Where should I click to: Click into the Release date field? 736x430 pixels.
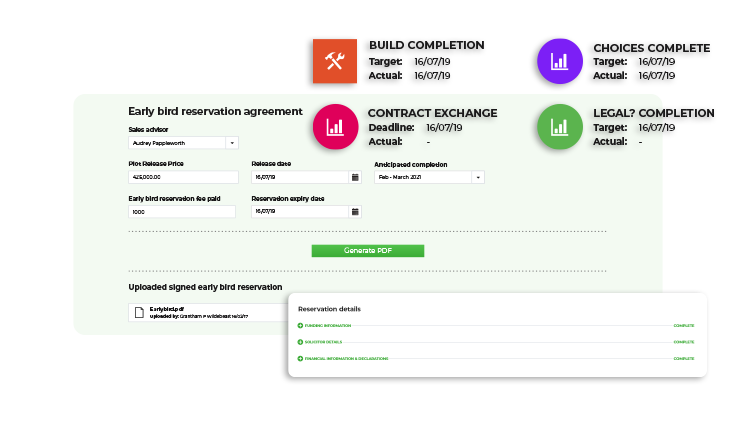(299, 177)
